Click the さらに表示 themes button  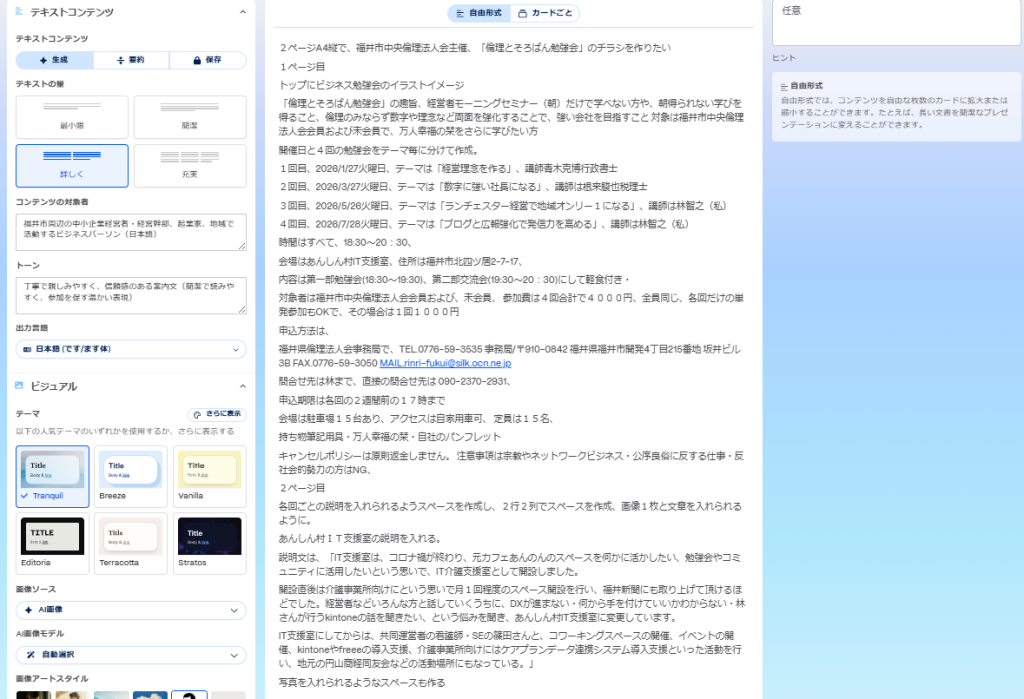[x=216, y=414]
